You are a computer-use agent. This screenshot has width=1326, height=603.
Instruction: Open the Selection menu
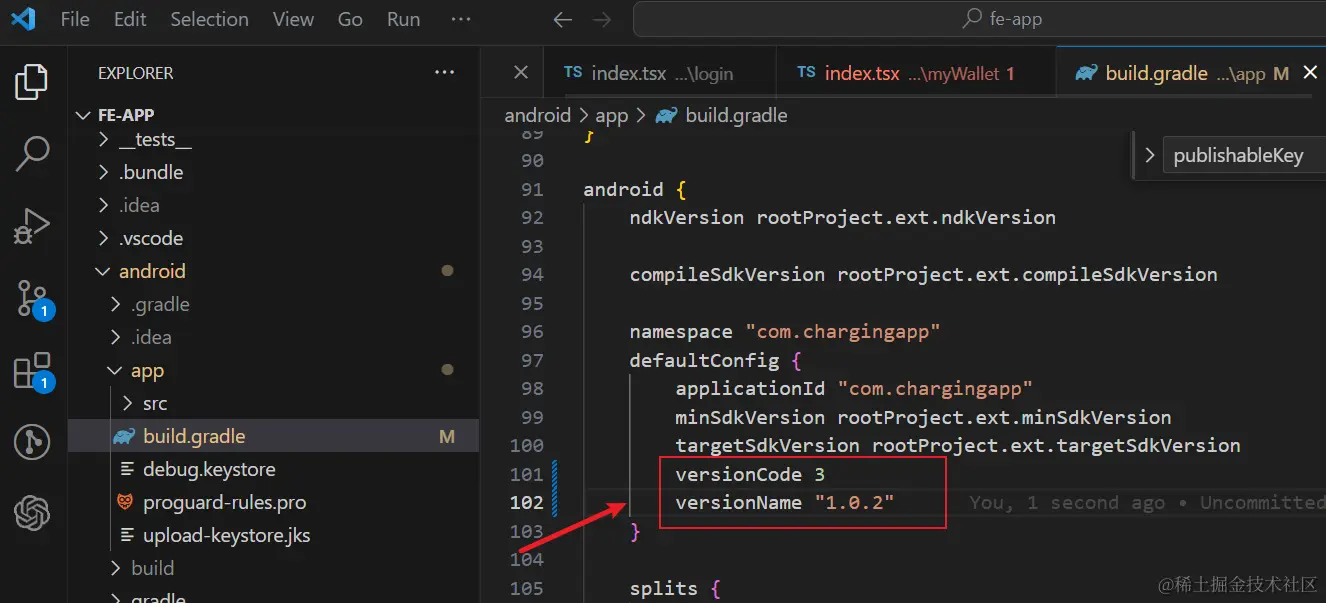click(x=209, y=19)
